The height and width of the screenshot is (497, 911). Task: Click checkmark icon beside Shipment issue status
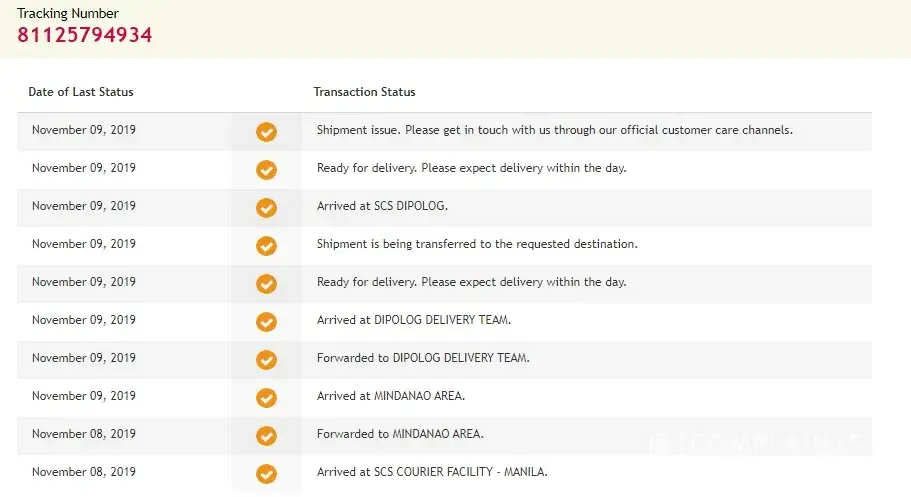point(266,132)
